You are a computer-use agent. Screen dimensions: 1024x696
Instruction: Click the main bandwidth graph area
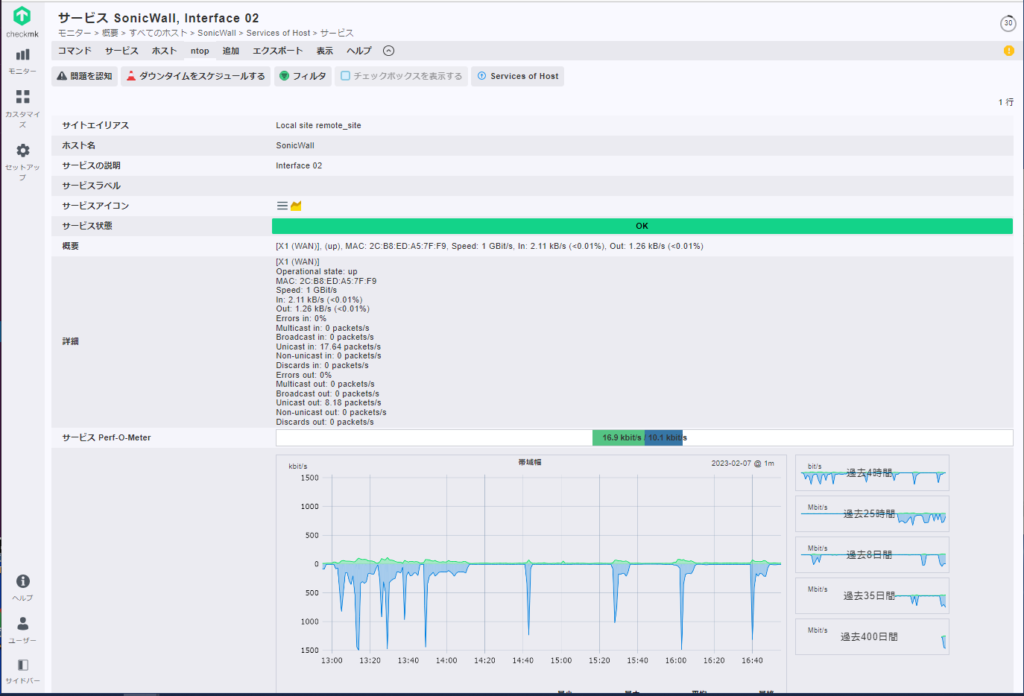(x=551, y=563)
